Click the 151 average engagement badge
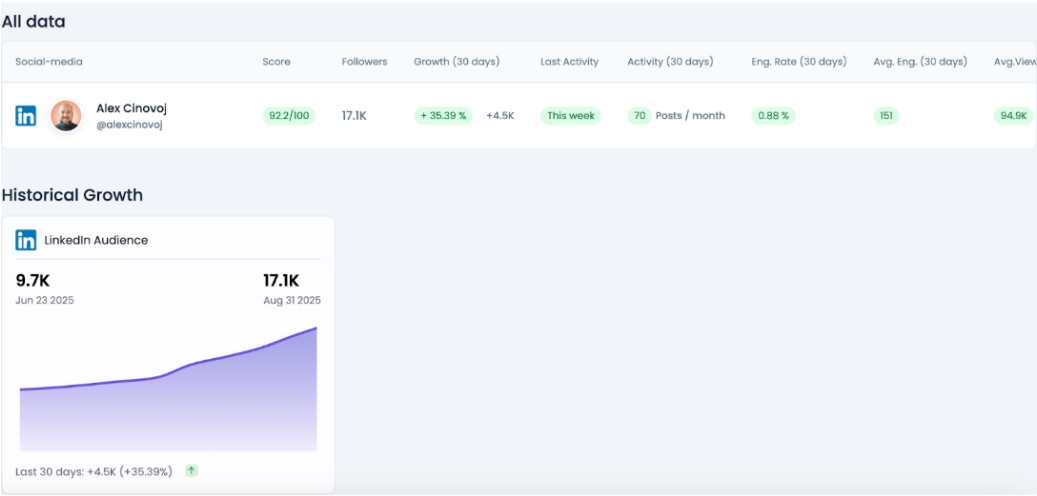Viewport: 1037px width, 496px height. [886, 116]
